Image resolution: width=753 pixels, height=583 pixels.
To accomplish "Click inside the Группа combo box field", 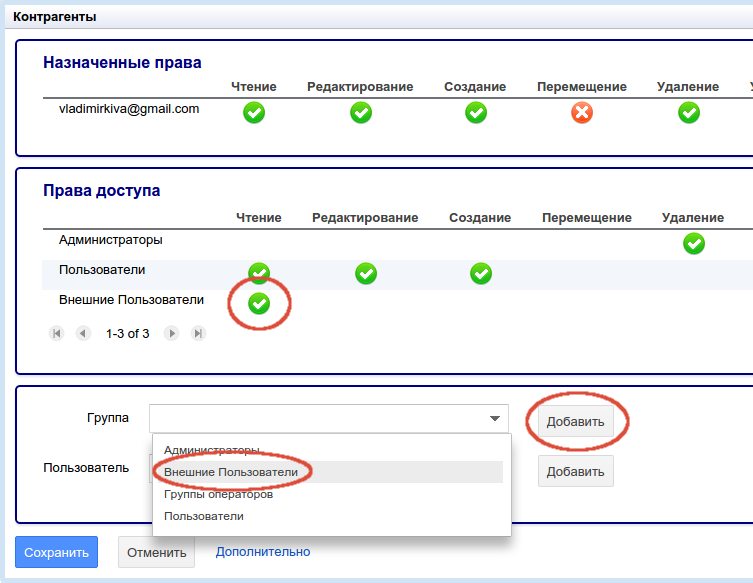I will (328, 418).
